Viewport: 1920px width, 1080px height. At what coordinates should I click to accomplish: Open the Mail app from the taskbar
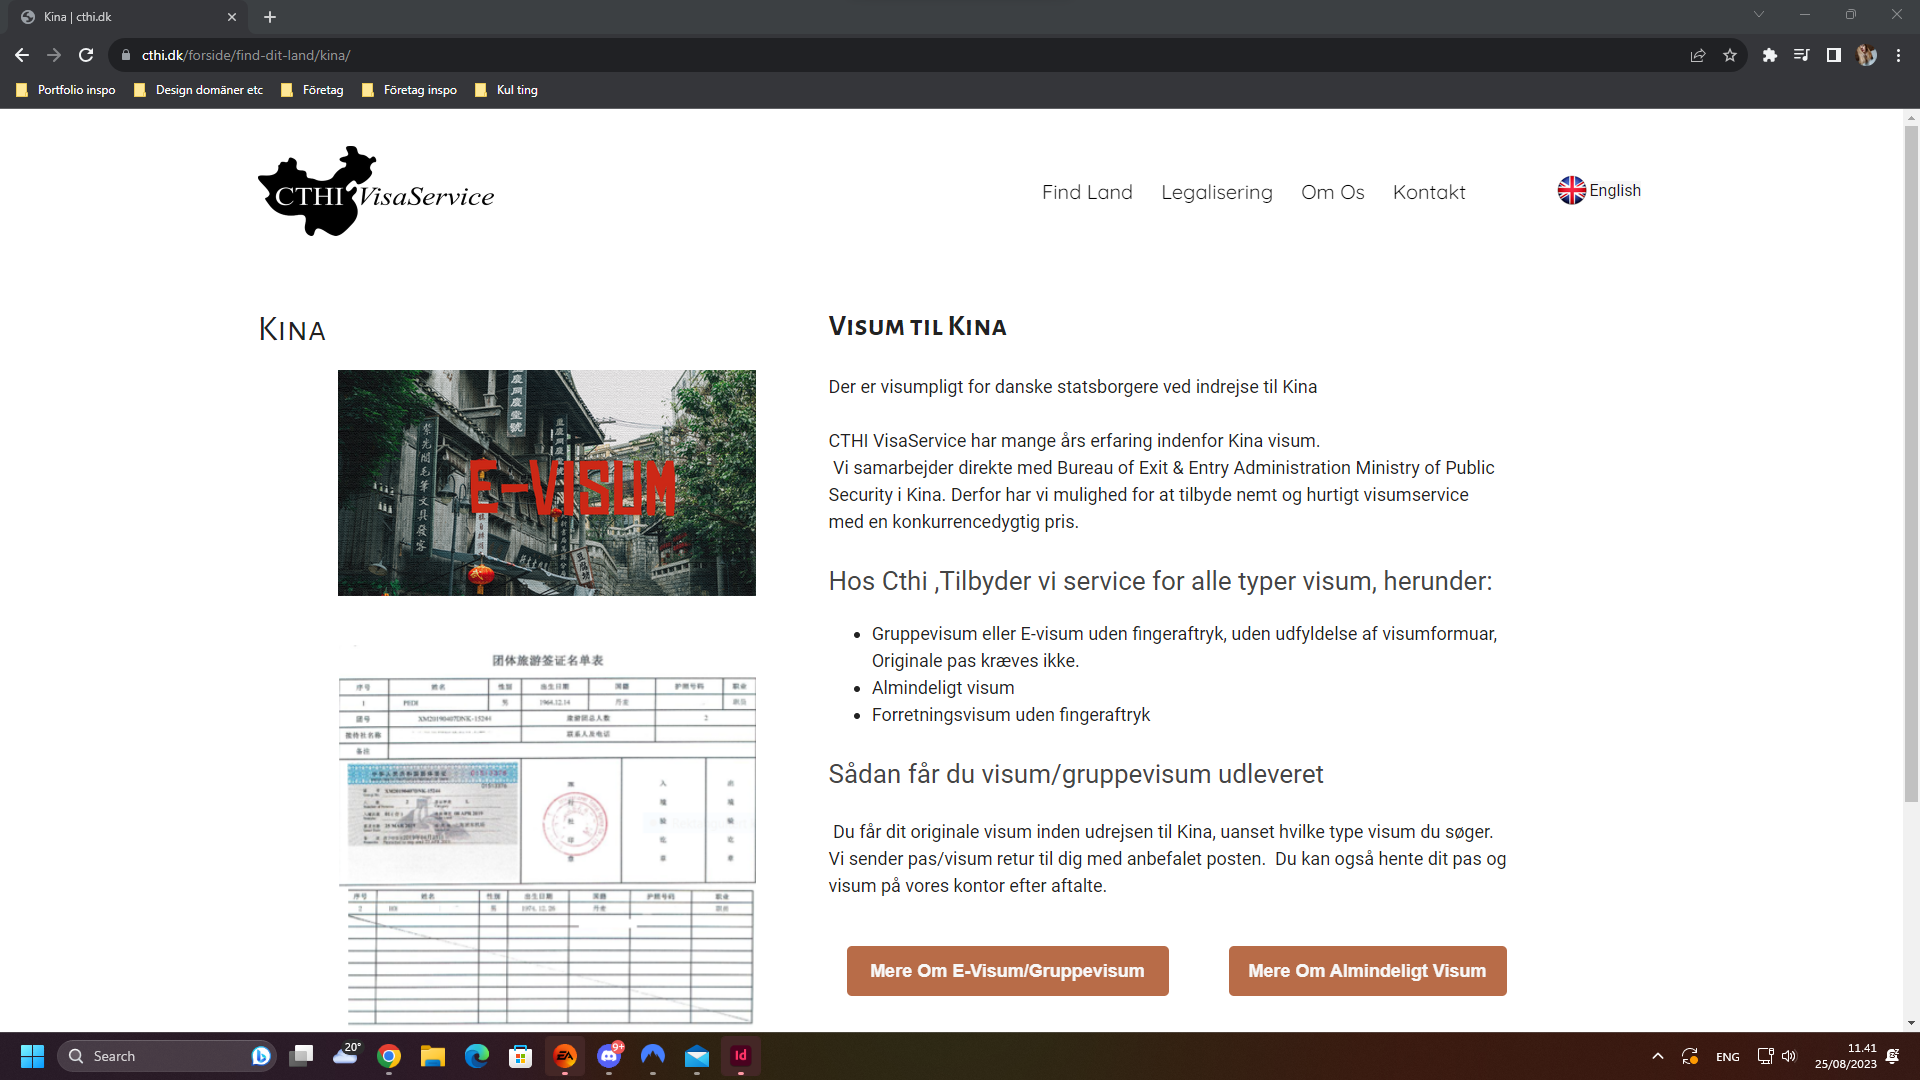coord(697,1056)
